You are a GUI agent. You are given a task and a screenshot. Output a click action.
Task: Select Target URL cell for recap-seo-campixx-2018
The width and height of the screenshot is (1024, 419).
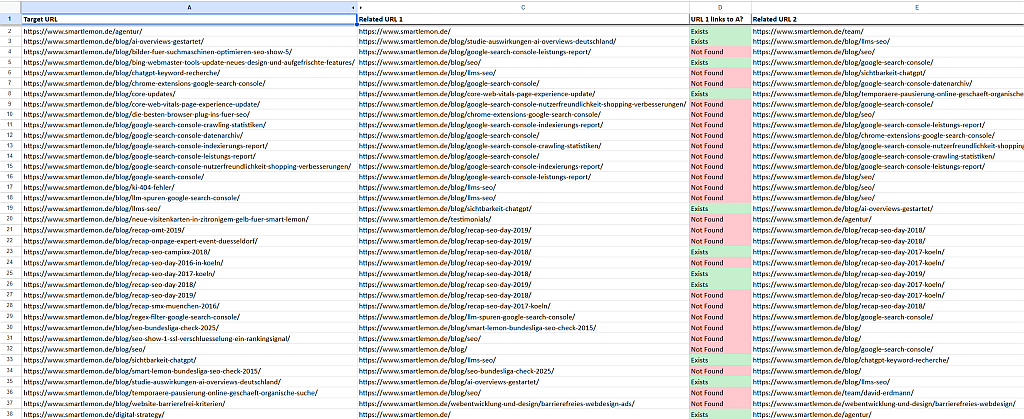click(189, 252)
